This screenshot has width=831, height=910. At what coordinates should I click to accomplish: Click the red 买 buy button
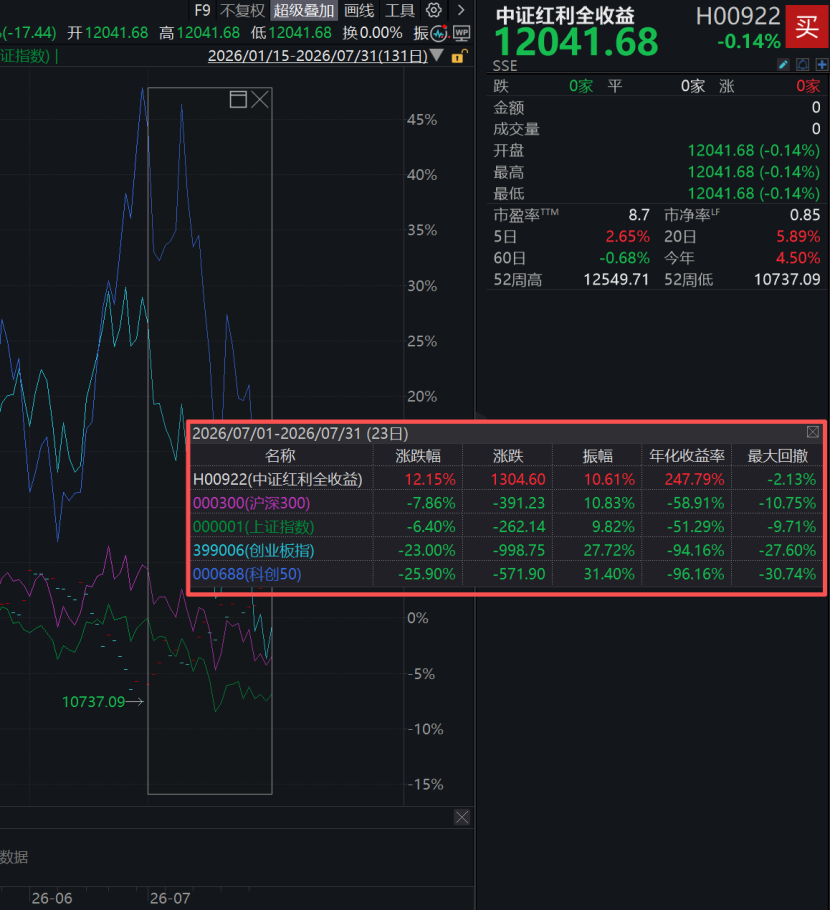807,27
